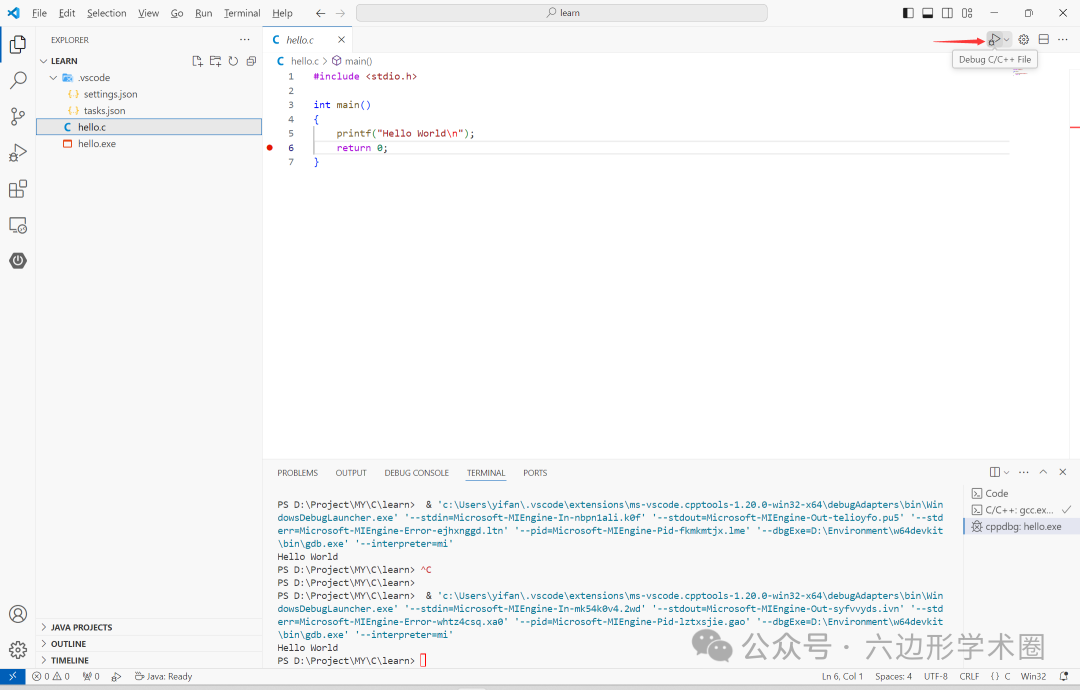The image size is (1080, 690).
Task: Collapse the .vscode folder
Action: click(x=53, y=77)
